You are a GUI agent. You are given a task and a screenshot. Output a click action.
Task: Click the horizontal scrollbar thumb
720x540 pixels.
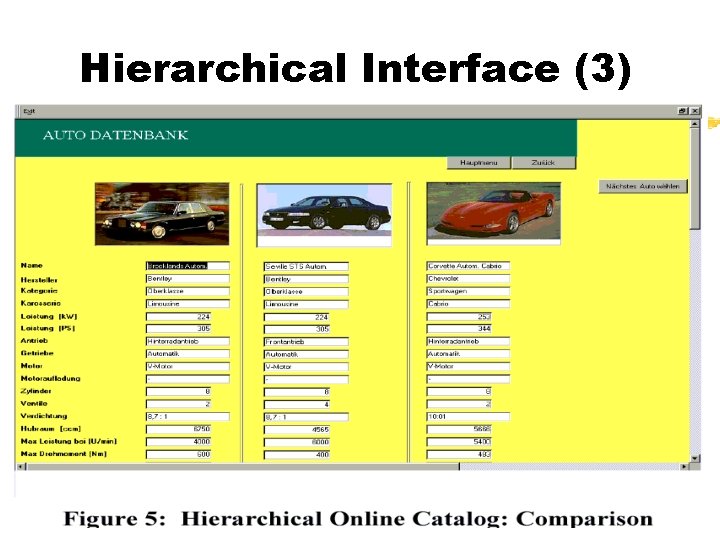tap(242, 467)
